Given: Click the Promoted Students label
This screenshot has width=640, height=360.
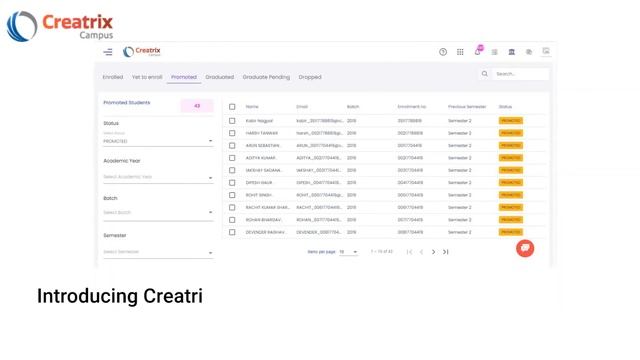Looking at the screenshot, I should [127, 102].
